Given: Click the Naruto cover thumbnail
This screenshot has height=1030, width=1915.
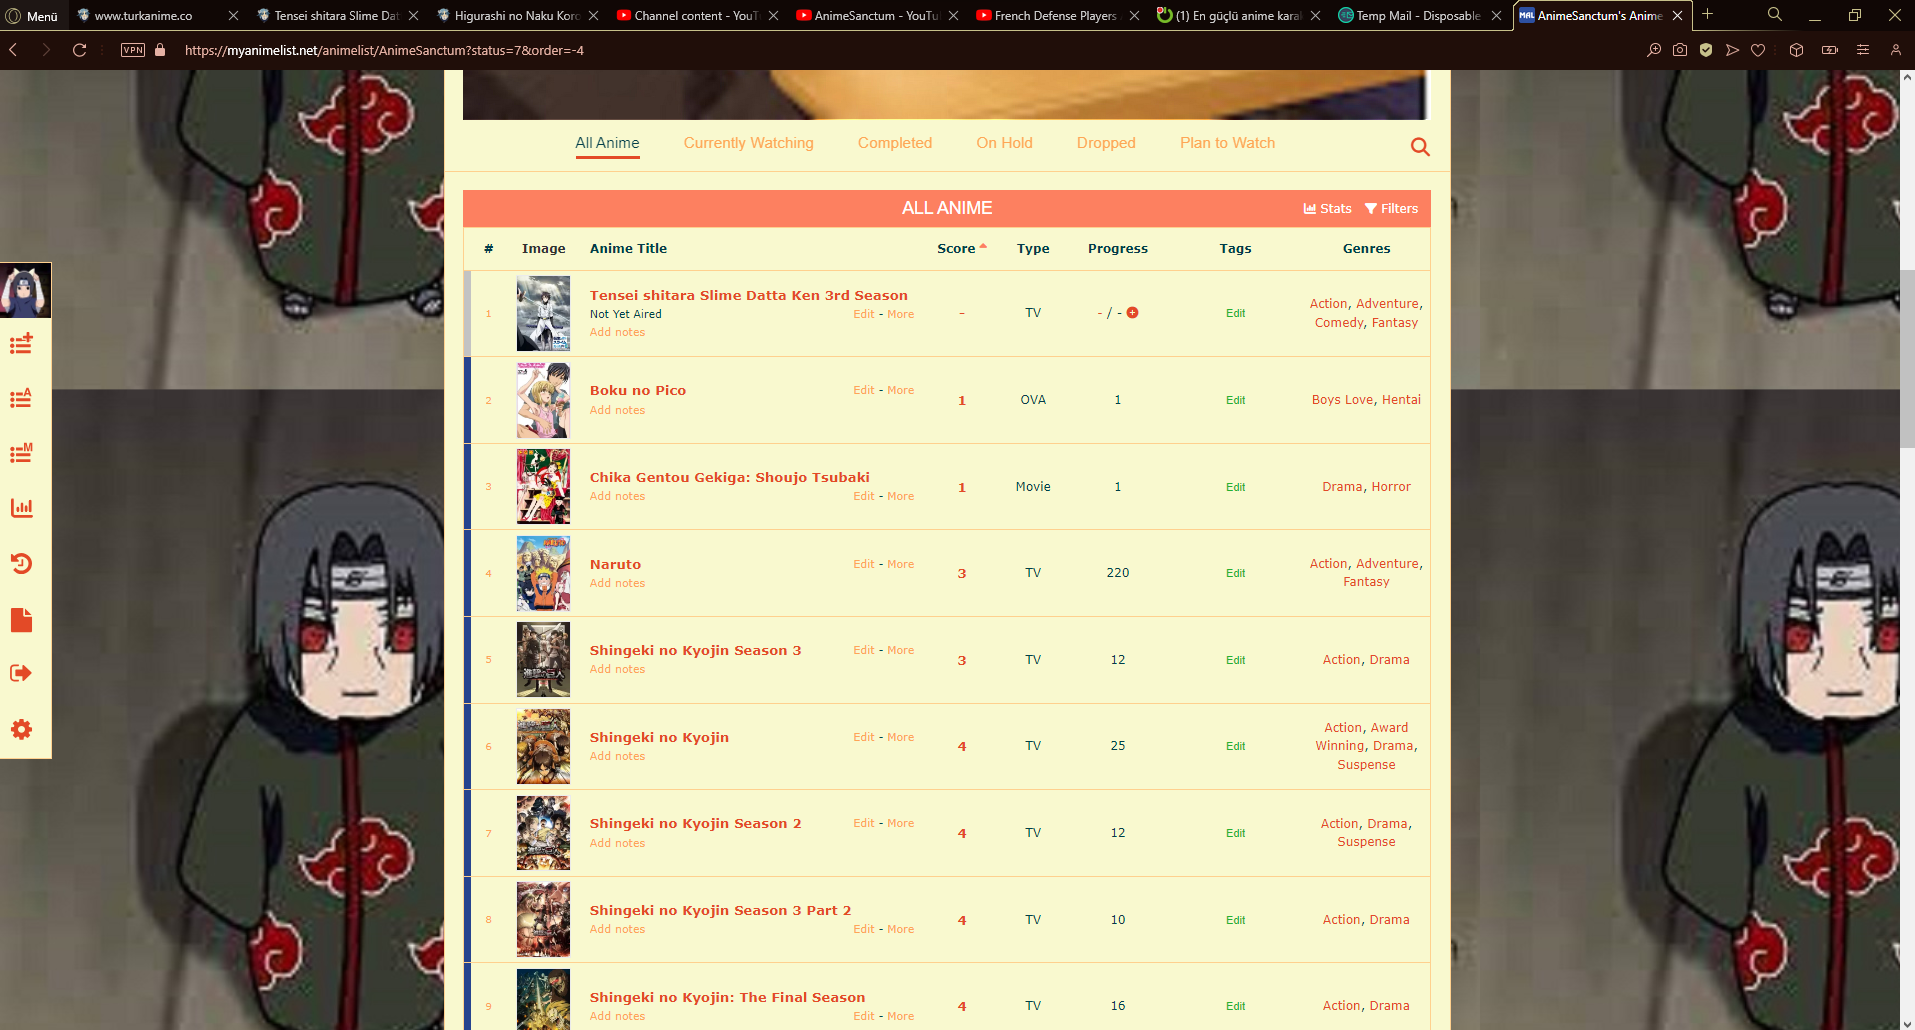Looking at the screenshot, I should tap(543, 573).
